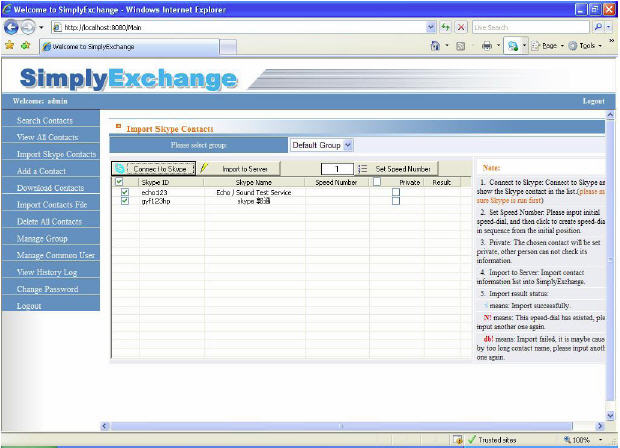Click the initial speed number input field
The height and width of the screenshot is (448, 620).
click(x=337, y=169)
